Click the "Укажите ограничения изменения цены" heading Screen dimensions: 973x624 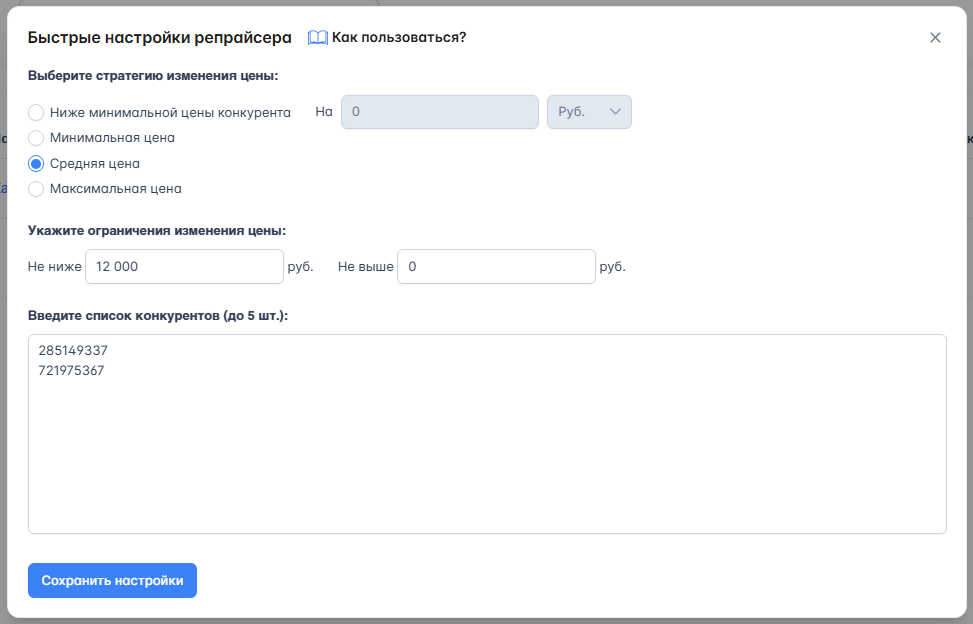(157, 230)
